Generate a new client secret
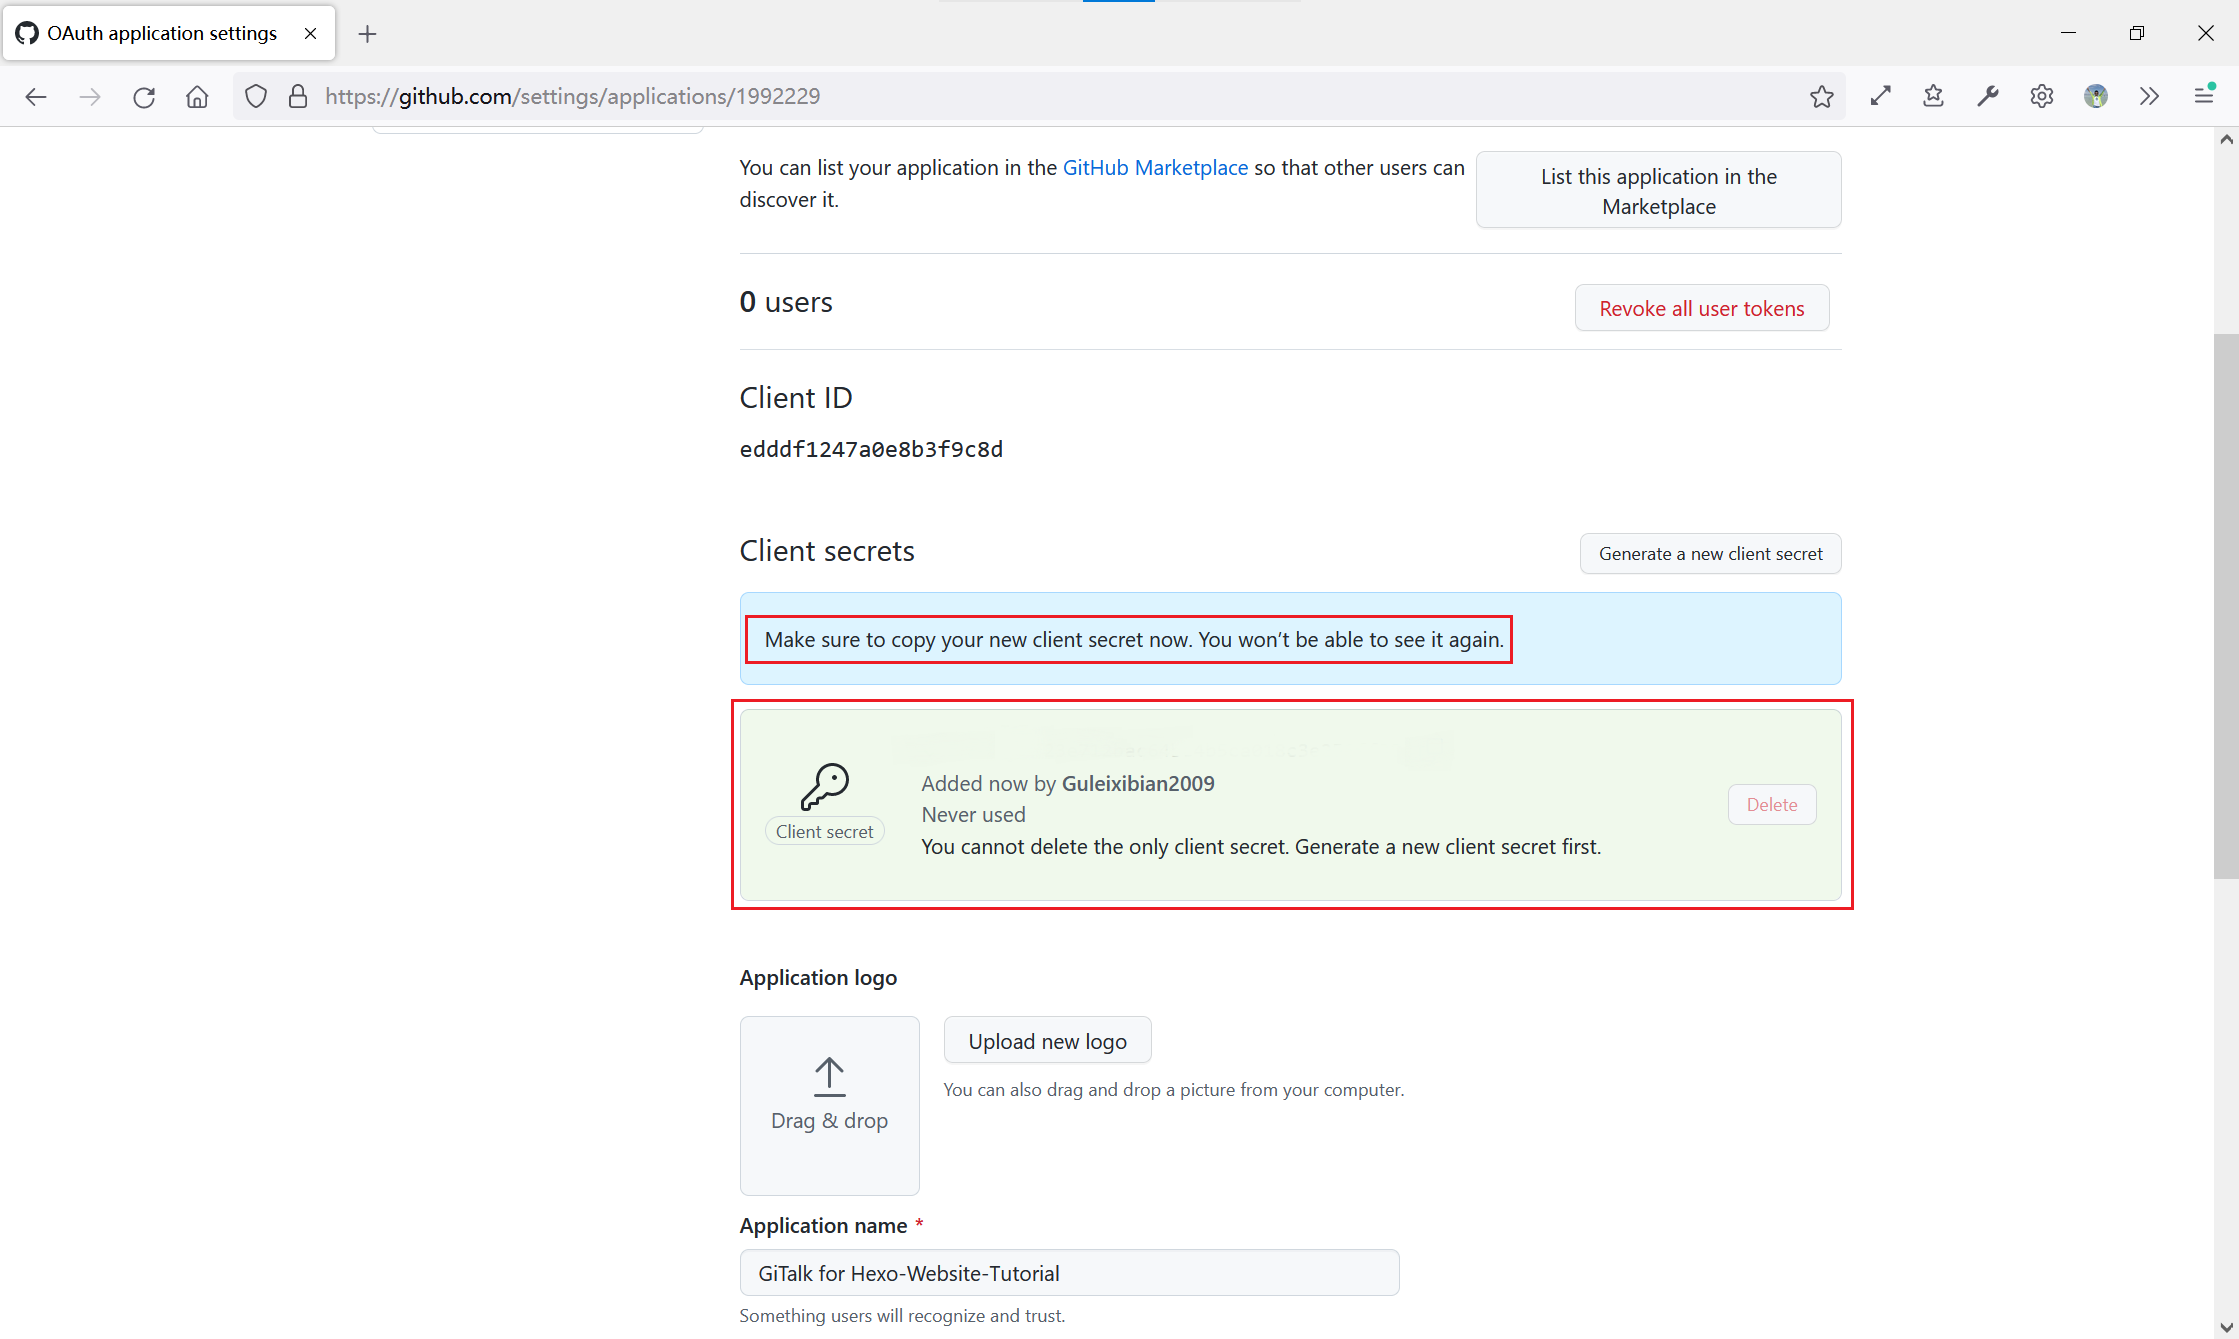 point(1710,554)
